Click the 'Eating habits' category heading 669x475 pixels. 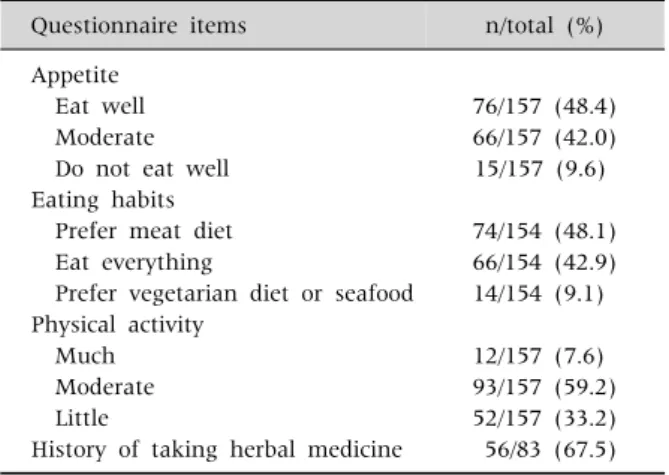[x=103, y=200]
